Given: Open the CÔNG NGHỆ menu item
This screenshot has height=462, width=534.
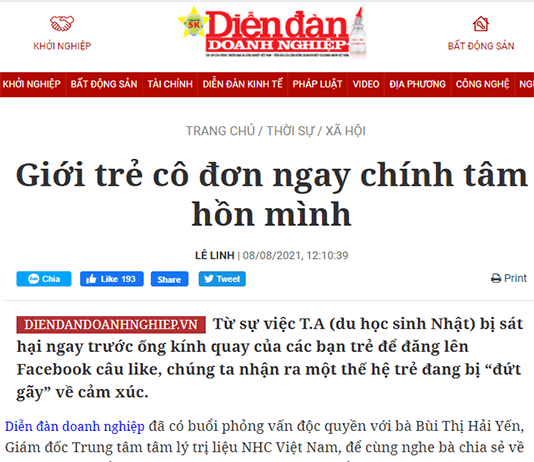Looking at the screenshot, I should click(x=483, y=84).
